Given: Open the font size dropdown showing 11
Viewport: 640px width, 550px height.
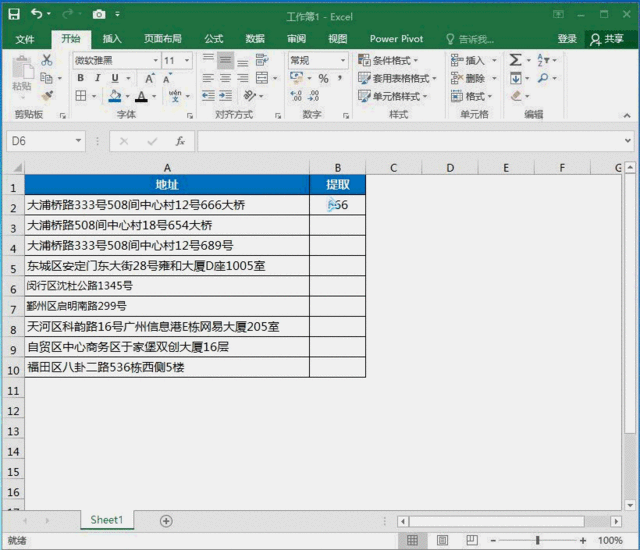Looking at the screenshot, I should [187, 60].
